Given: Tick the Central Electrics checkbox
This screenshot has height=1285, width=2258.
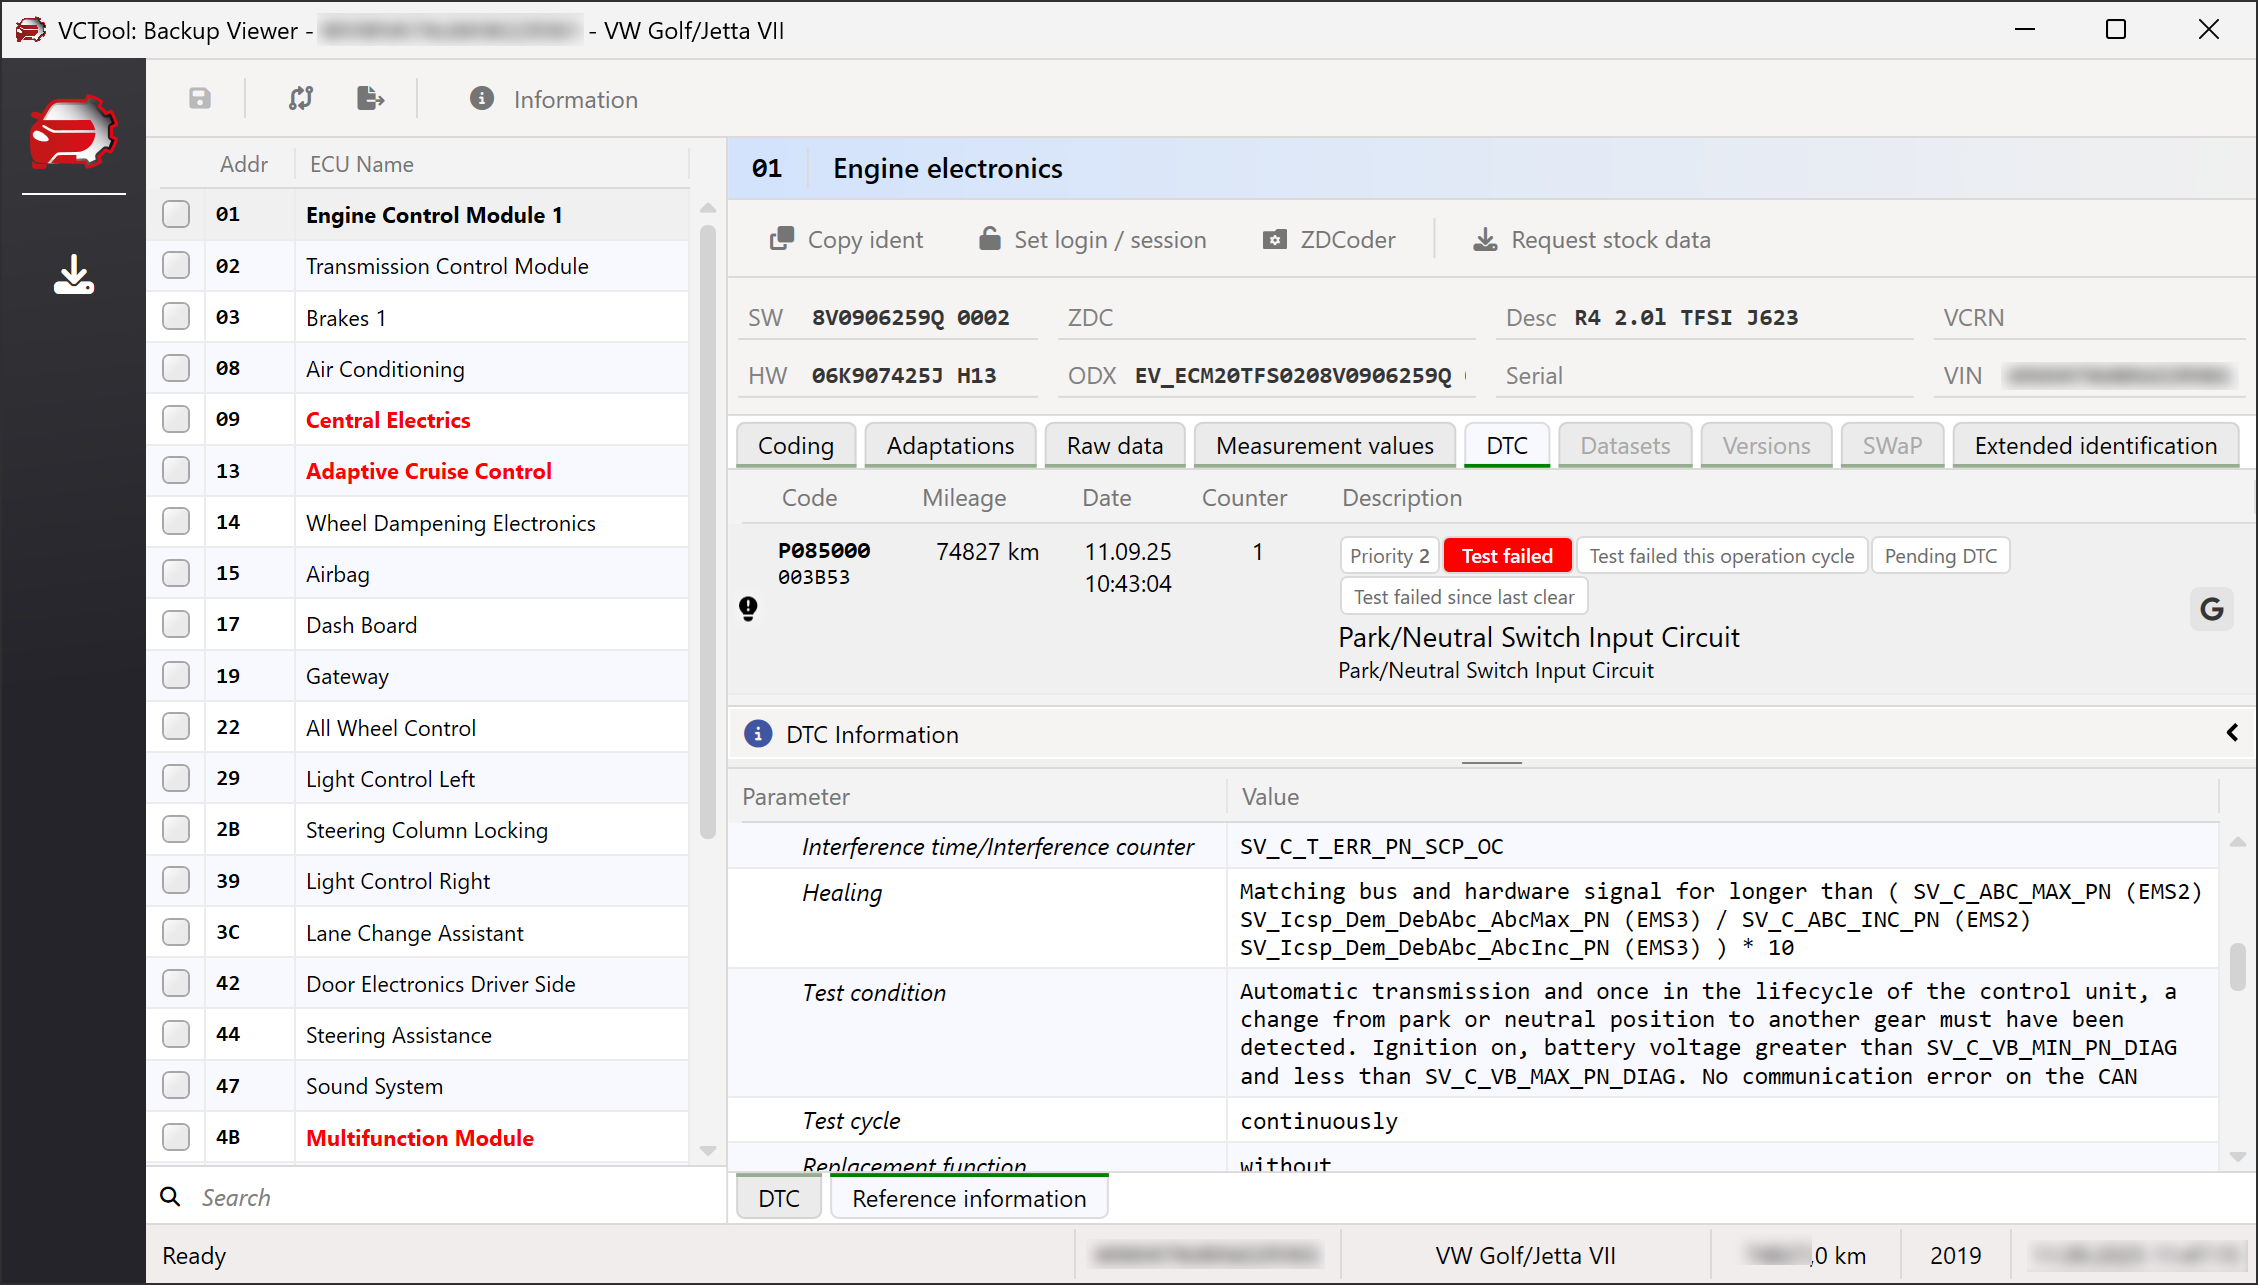Looking at the screenshot, I should (176, 420).
